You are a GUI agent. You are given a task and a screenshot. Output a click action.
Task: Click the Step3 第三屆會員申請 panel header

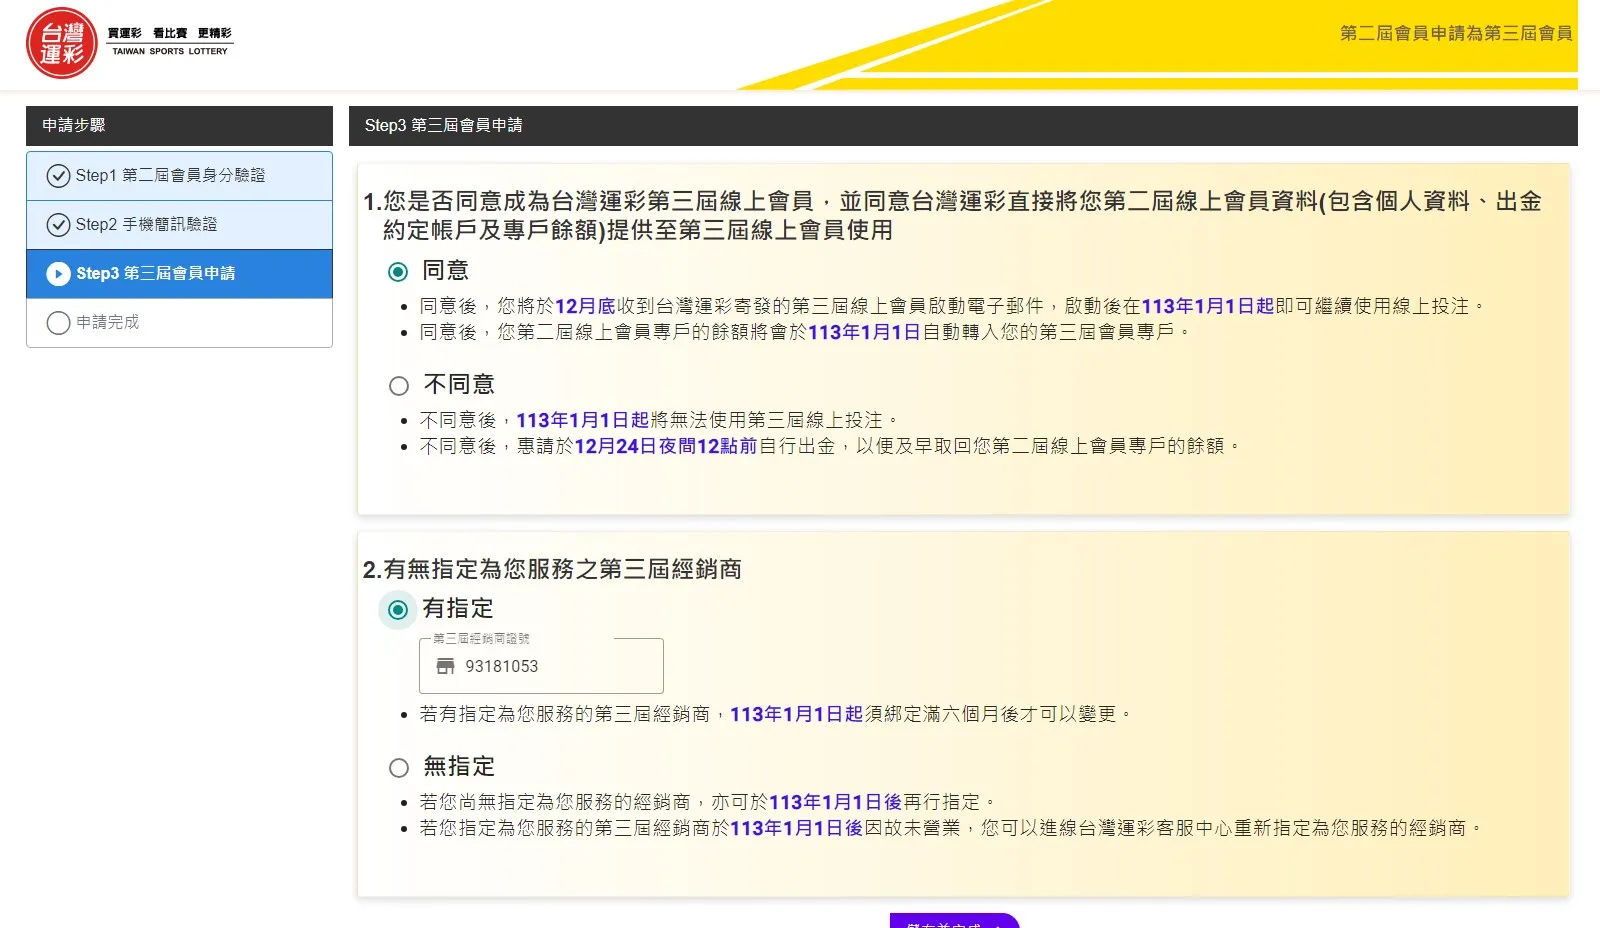(963, 126)
